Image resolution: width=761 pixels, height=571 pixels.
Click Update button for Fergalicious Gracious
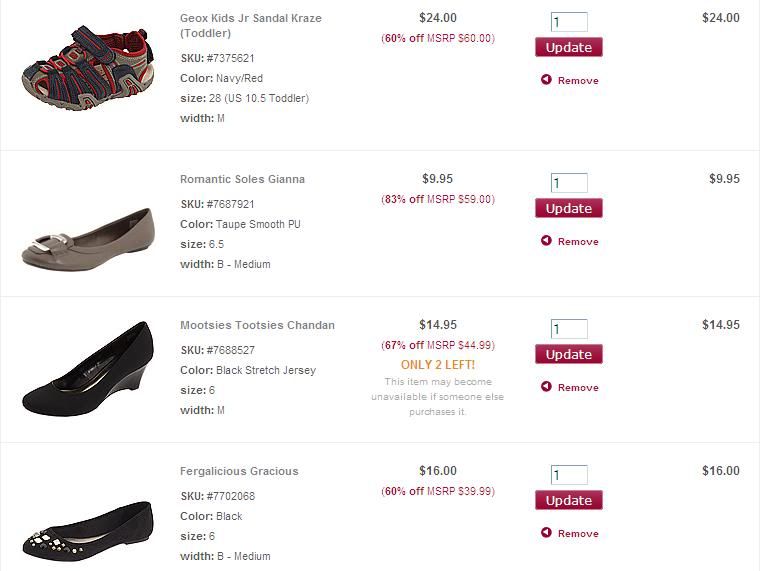pyautogui.click(x=569, y=500)
